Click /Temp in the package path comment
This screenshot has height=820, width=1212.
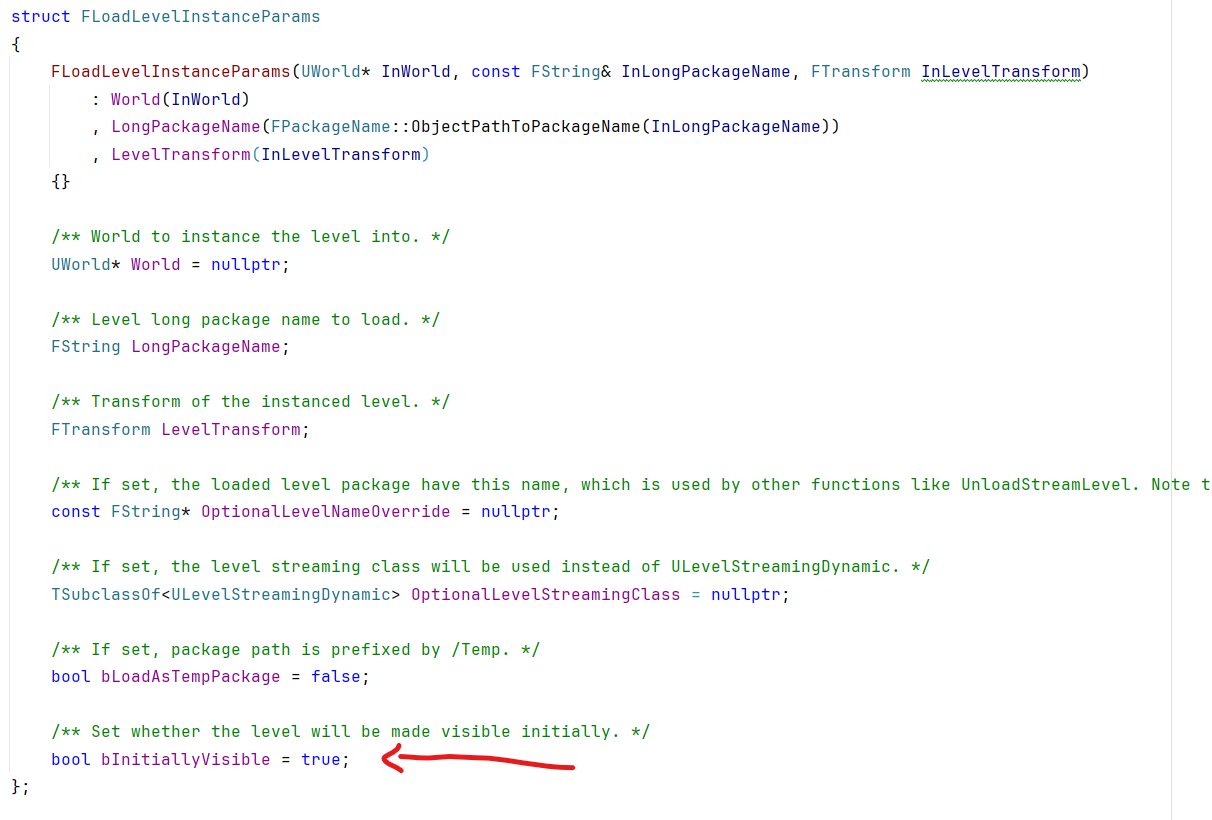tap(476, 649)
